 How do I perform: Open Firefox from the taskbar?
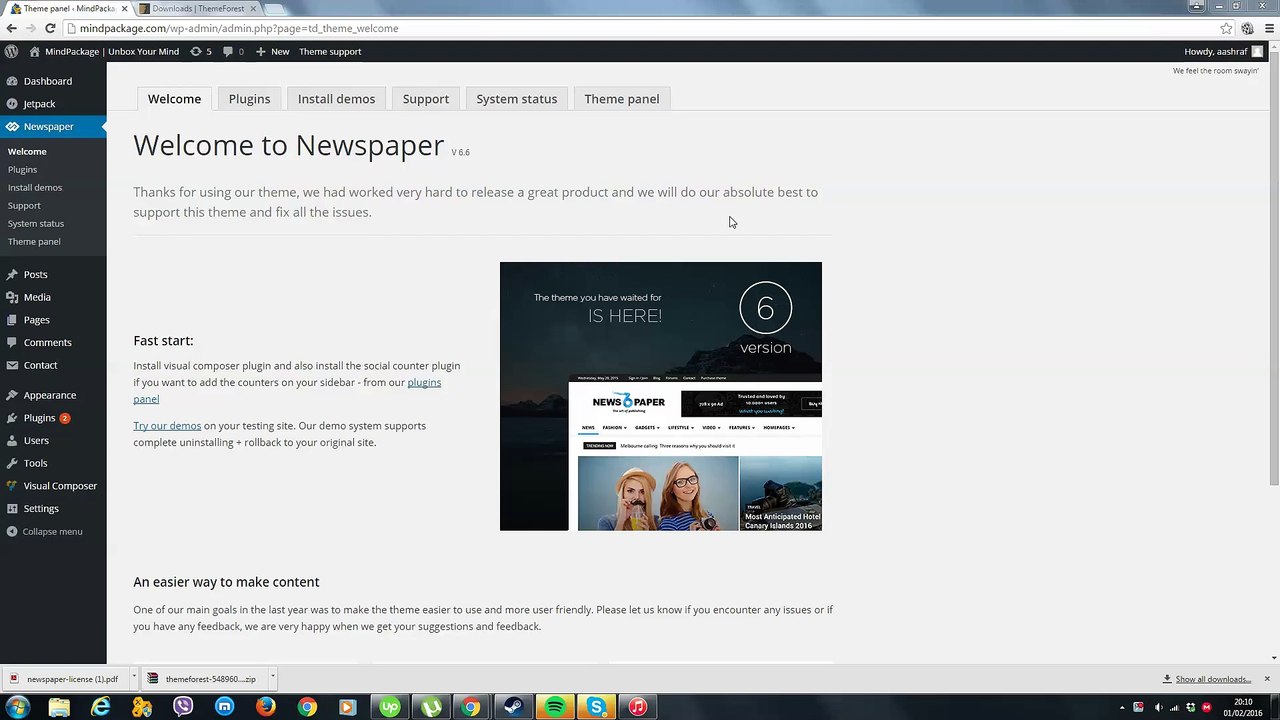(265, 707)
